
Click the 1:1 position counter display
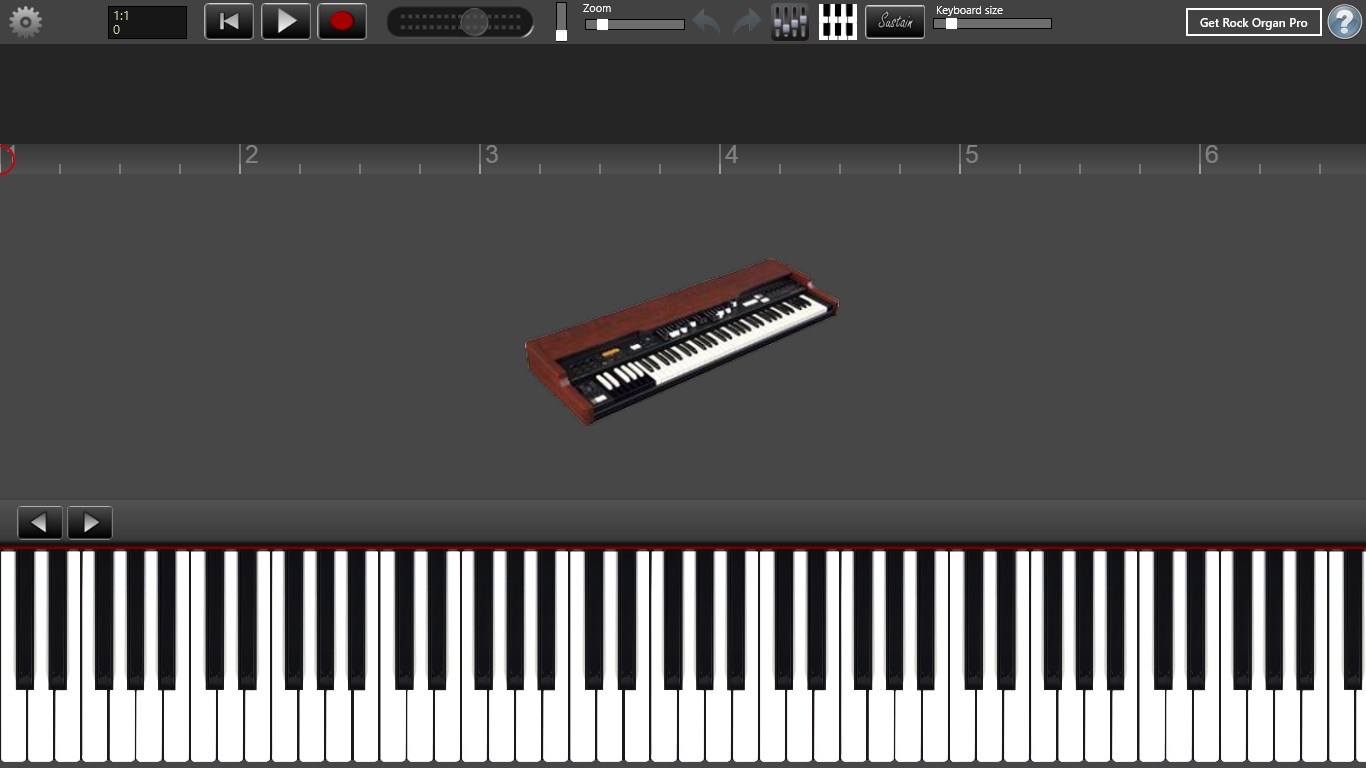[x=147, y=22]
